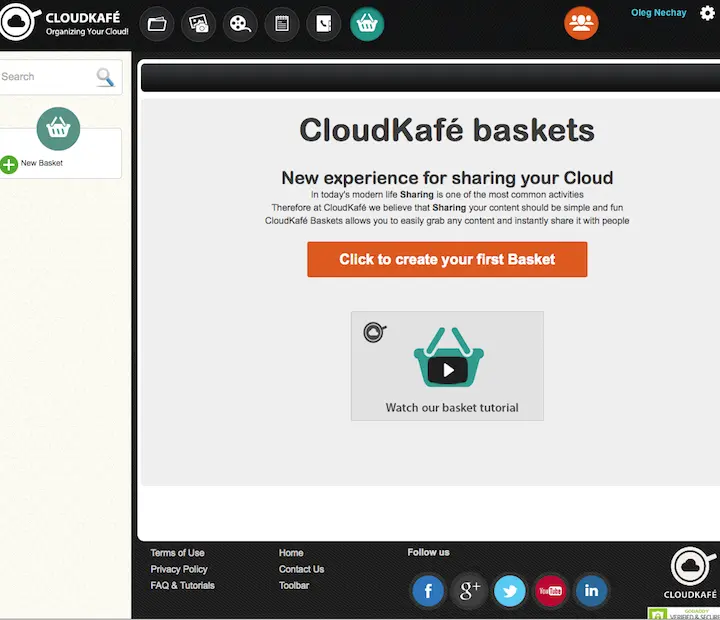
Task: Open the photos icon in top toolbar
Action: coord(198,23)
